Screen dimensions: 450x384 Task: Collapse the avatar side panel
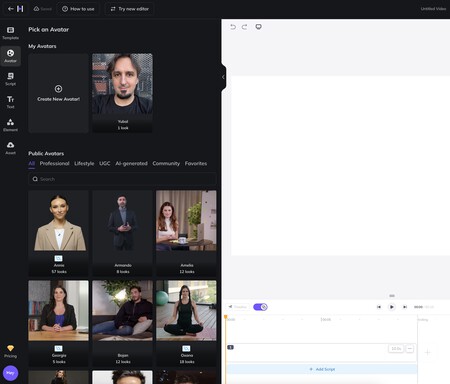point(223,77)
